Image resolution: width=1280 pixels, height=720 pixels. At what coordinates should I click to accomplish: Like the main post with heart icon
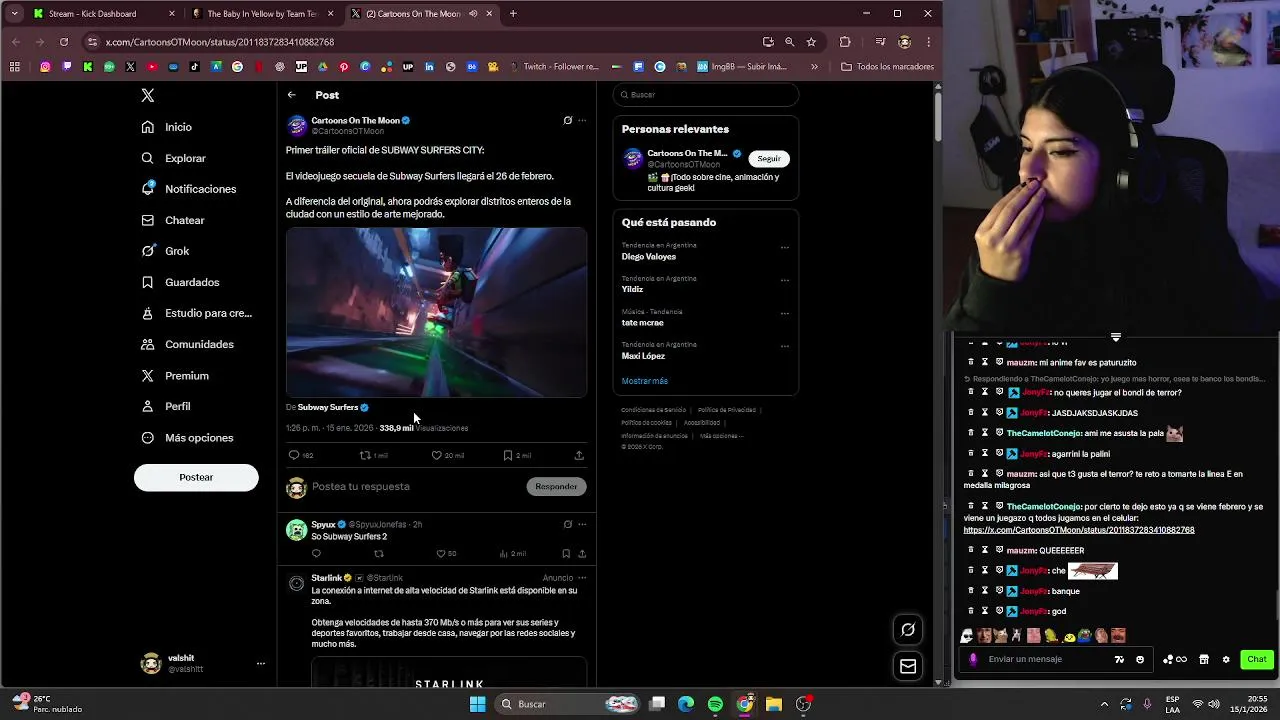[x=436, y=455]
